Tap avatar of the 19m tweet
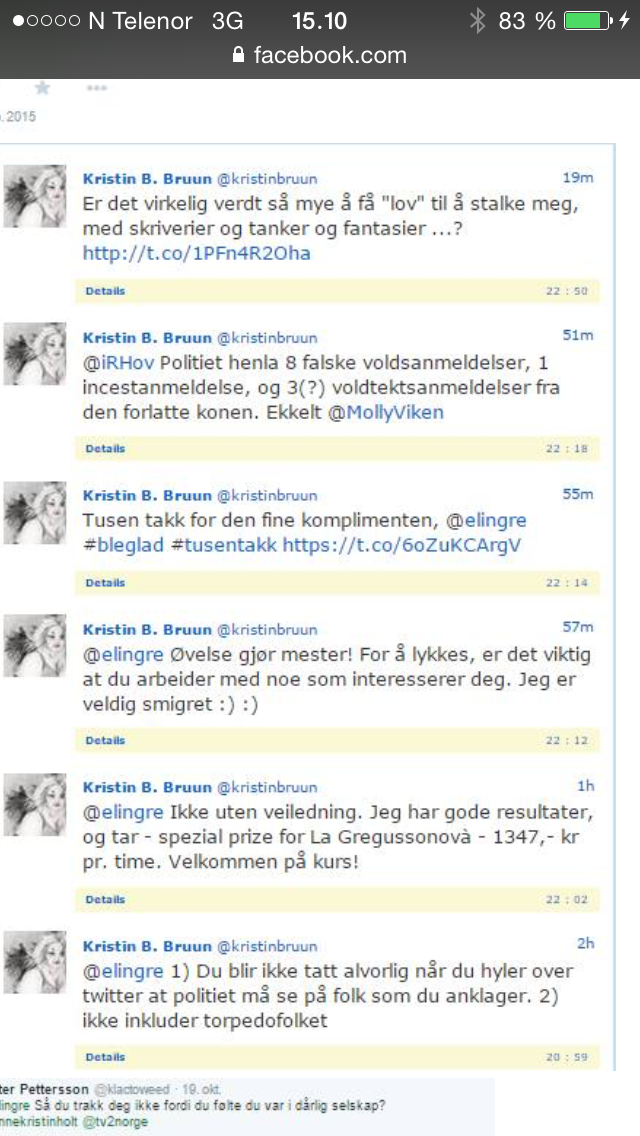640x1136 pixels. pos(35,196)
